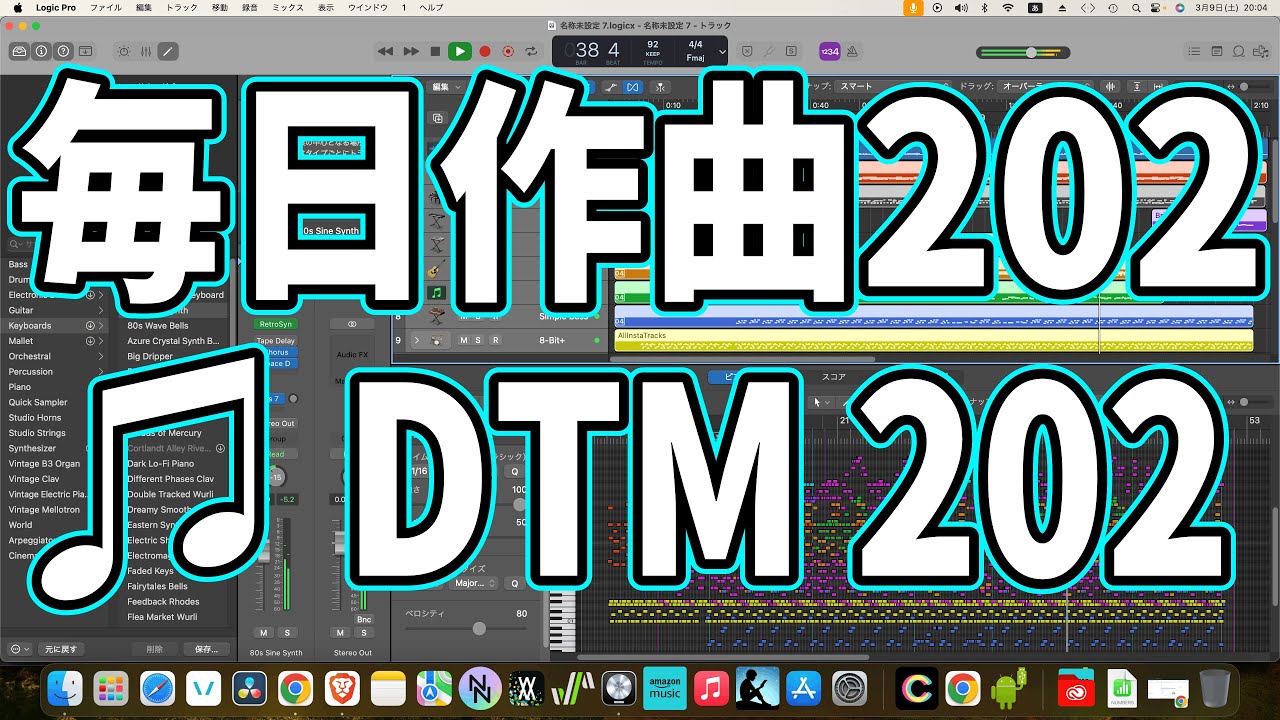1280x720 pixels.
Task: Enable the metronome in the control bar
Action: (x=852, y=51)
